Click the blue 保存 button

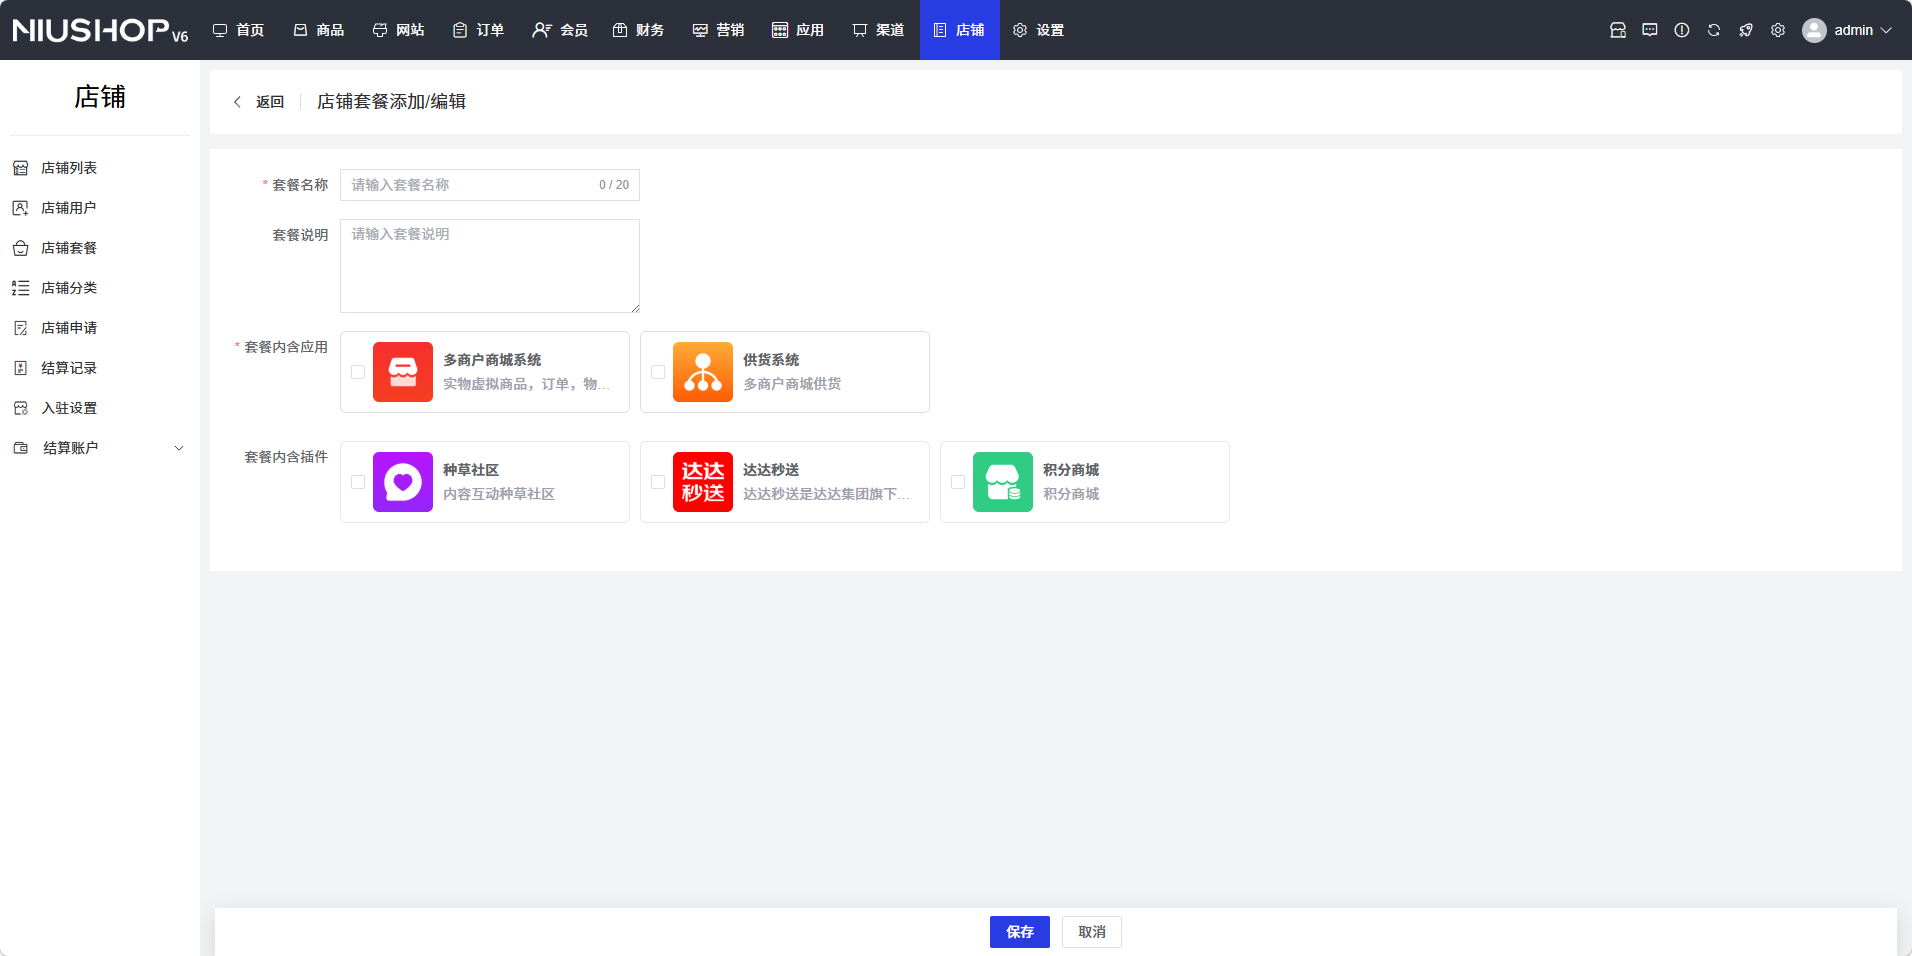point(1019,932)
